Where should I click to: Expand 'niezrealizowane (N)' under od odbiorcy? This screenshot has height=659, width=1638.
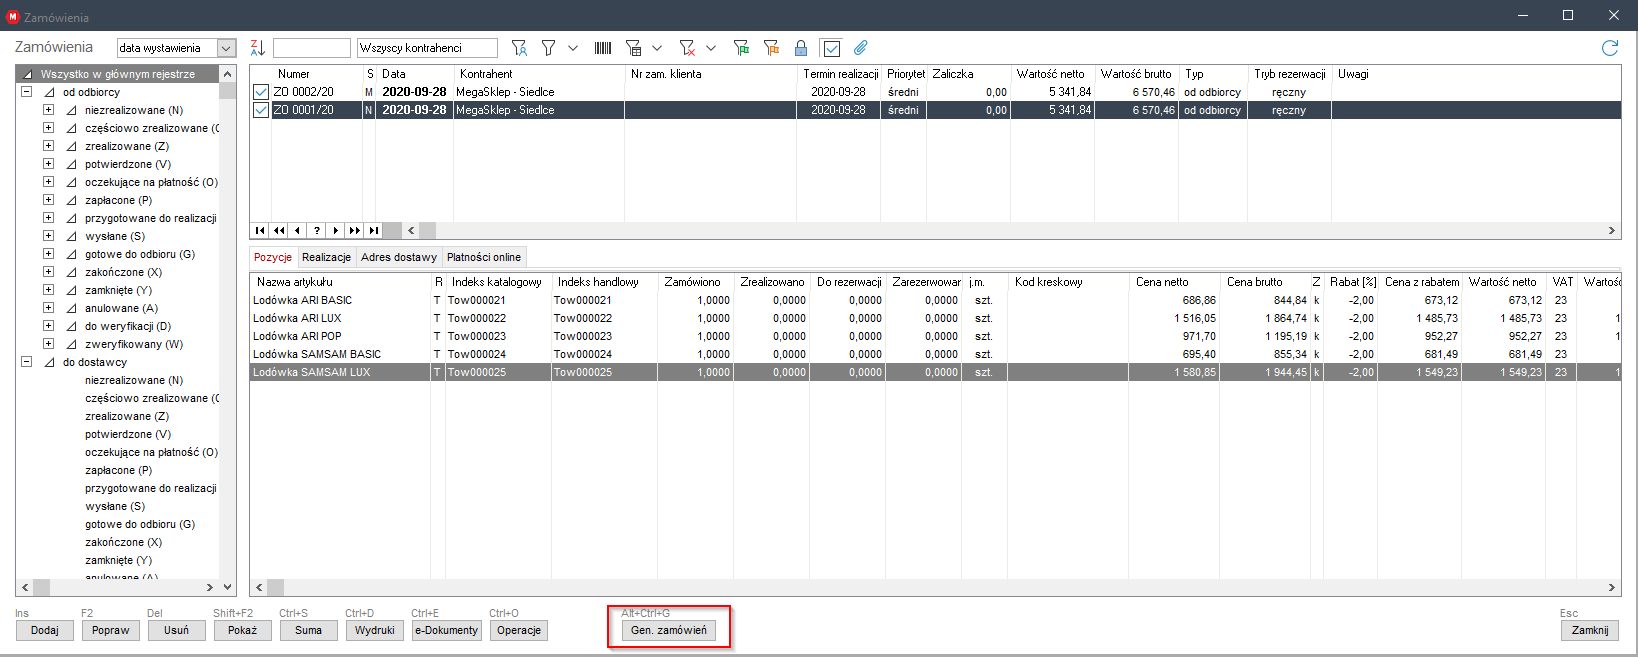point(48,110)
